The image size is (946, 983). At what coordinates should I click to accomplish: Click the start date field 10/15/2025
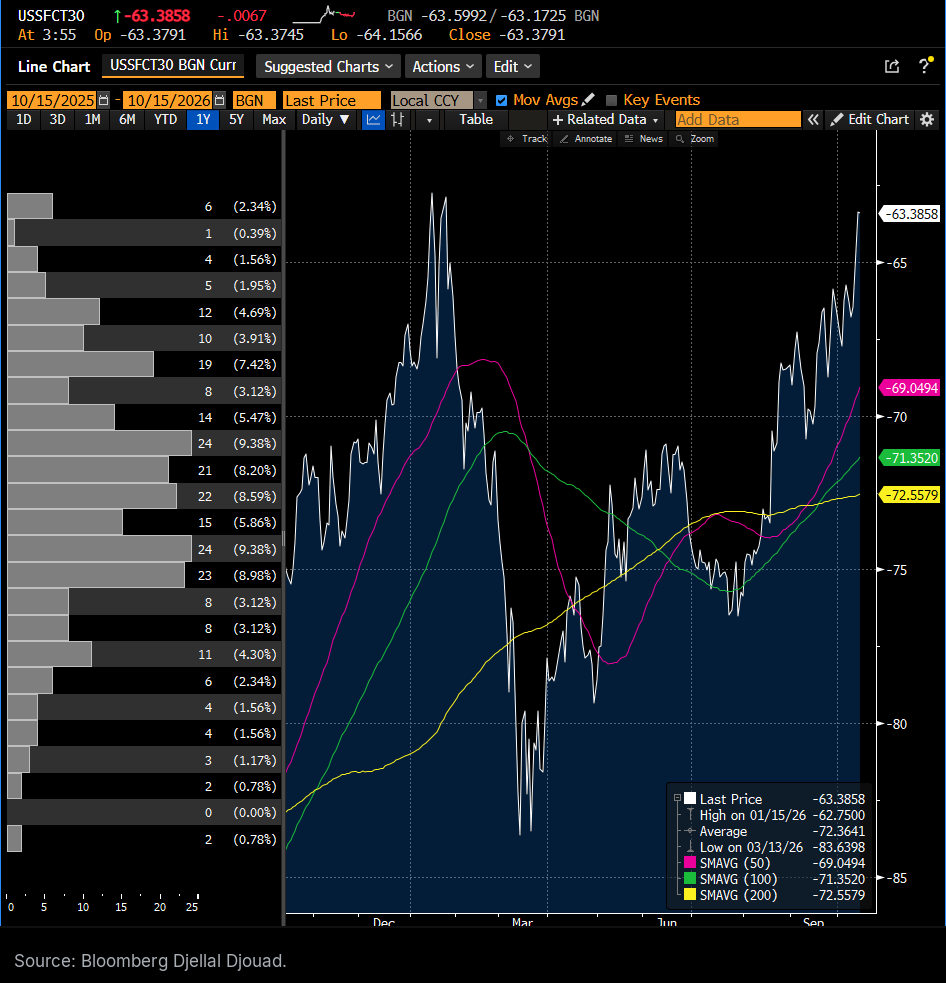tap(53, 100)
